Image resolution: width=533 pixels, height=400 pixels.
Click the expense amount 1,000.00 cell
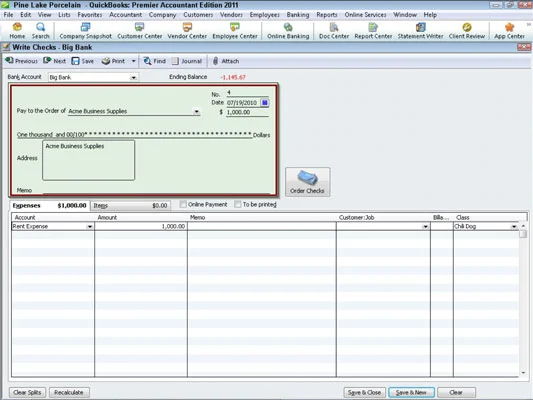[141, 226]
